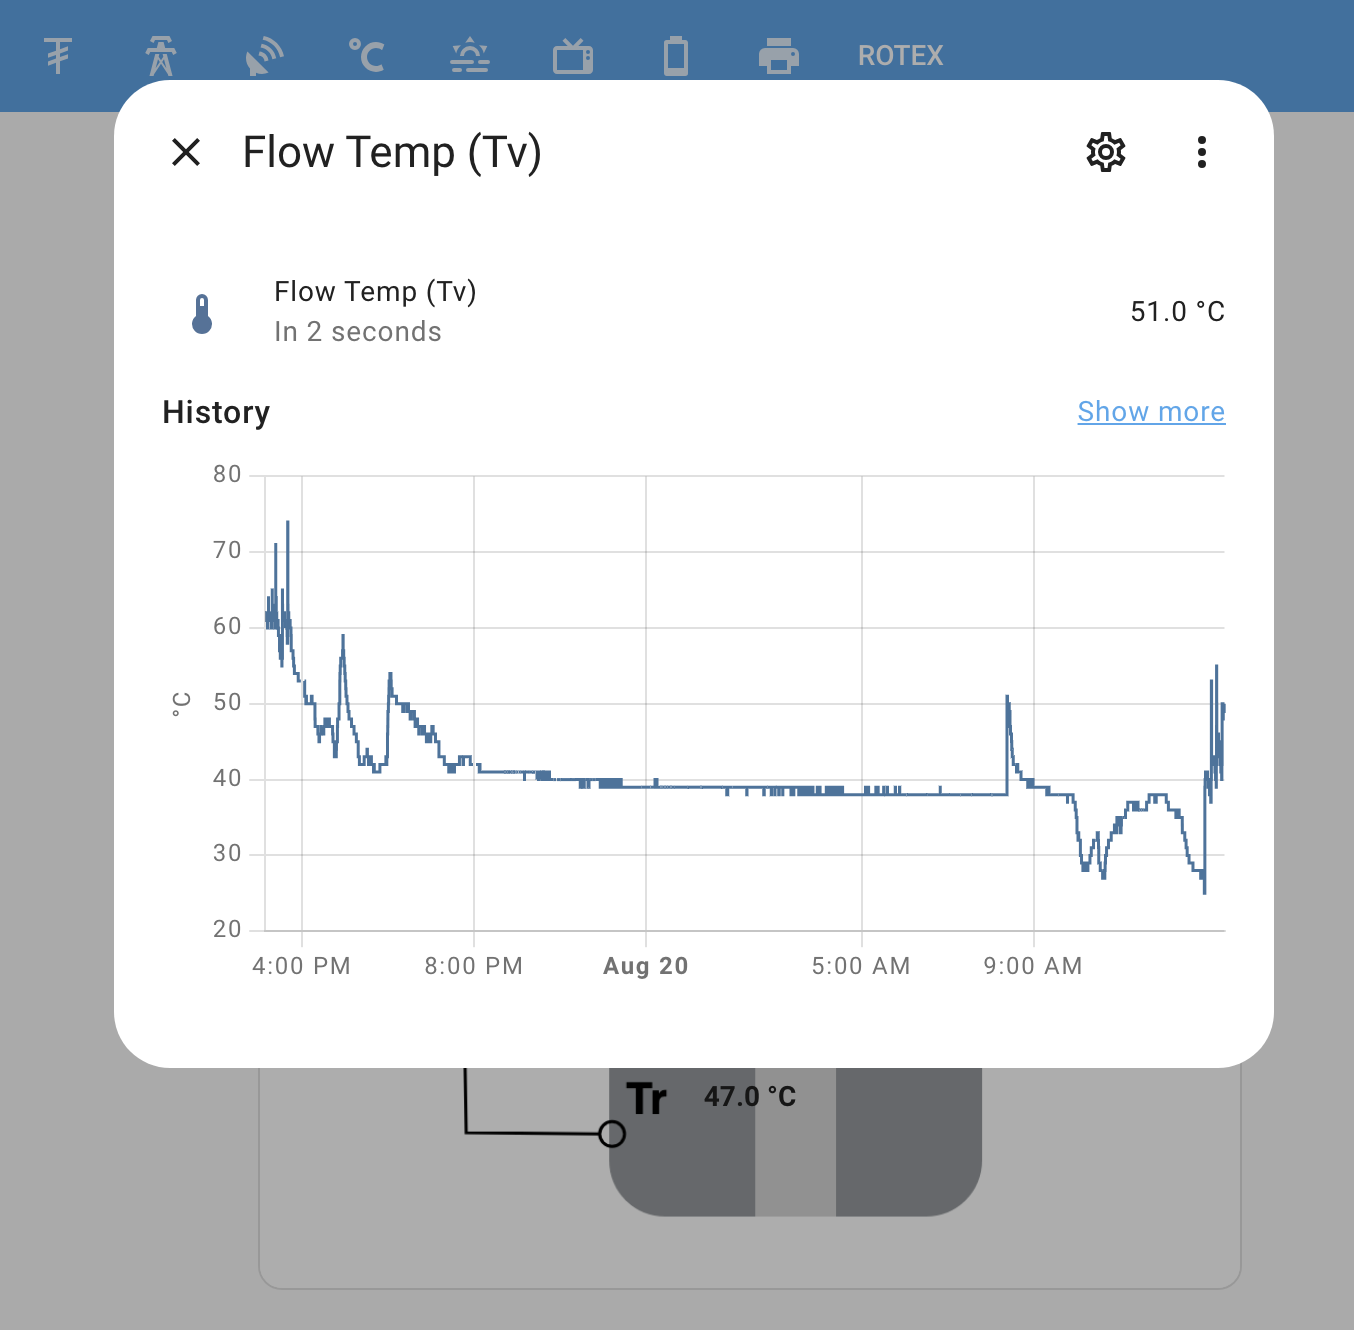Image resolution: width=1354 pixels, height=1330 pixels.
Task: Click the thermometer icon beside Flow Temp
Action: (x=202, y=311)
